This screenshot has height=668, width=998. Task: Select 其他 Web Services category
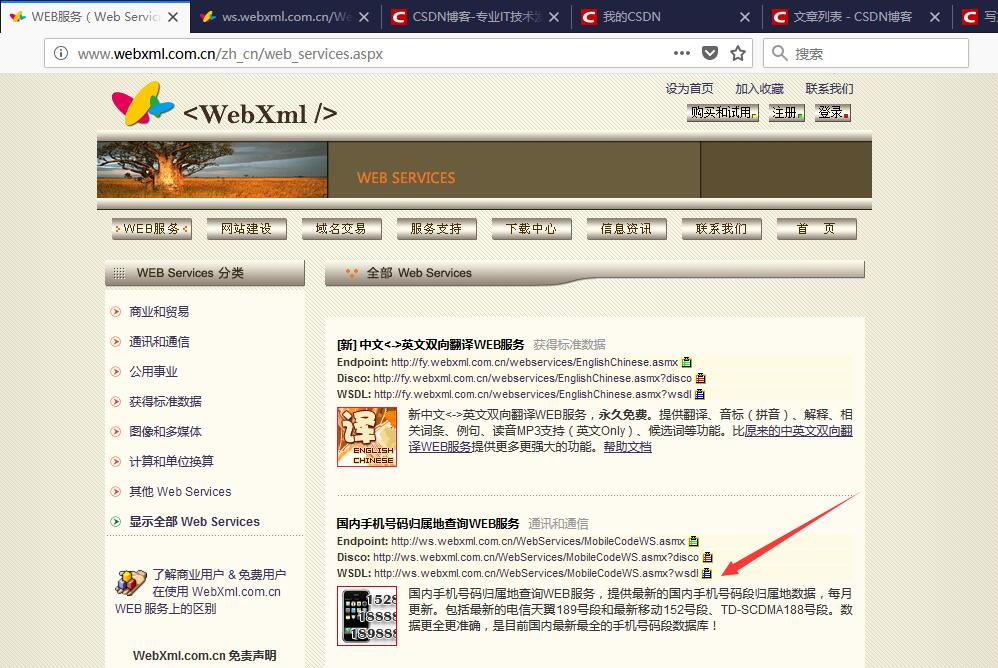[180, 492]
